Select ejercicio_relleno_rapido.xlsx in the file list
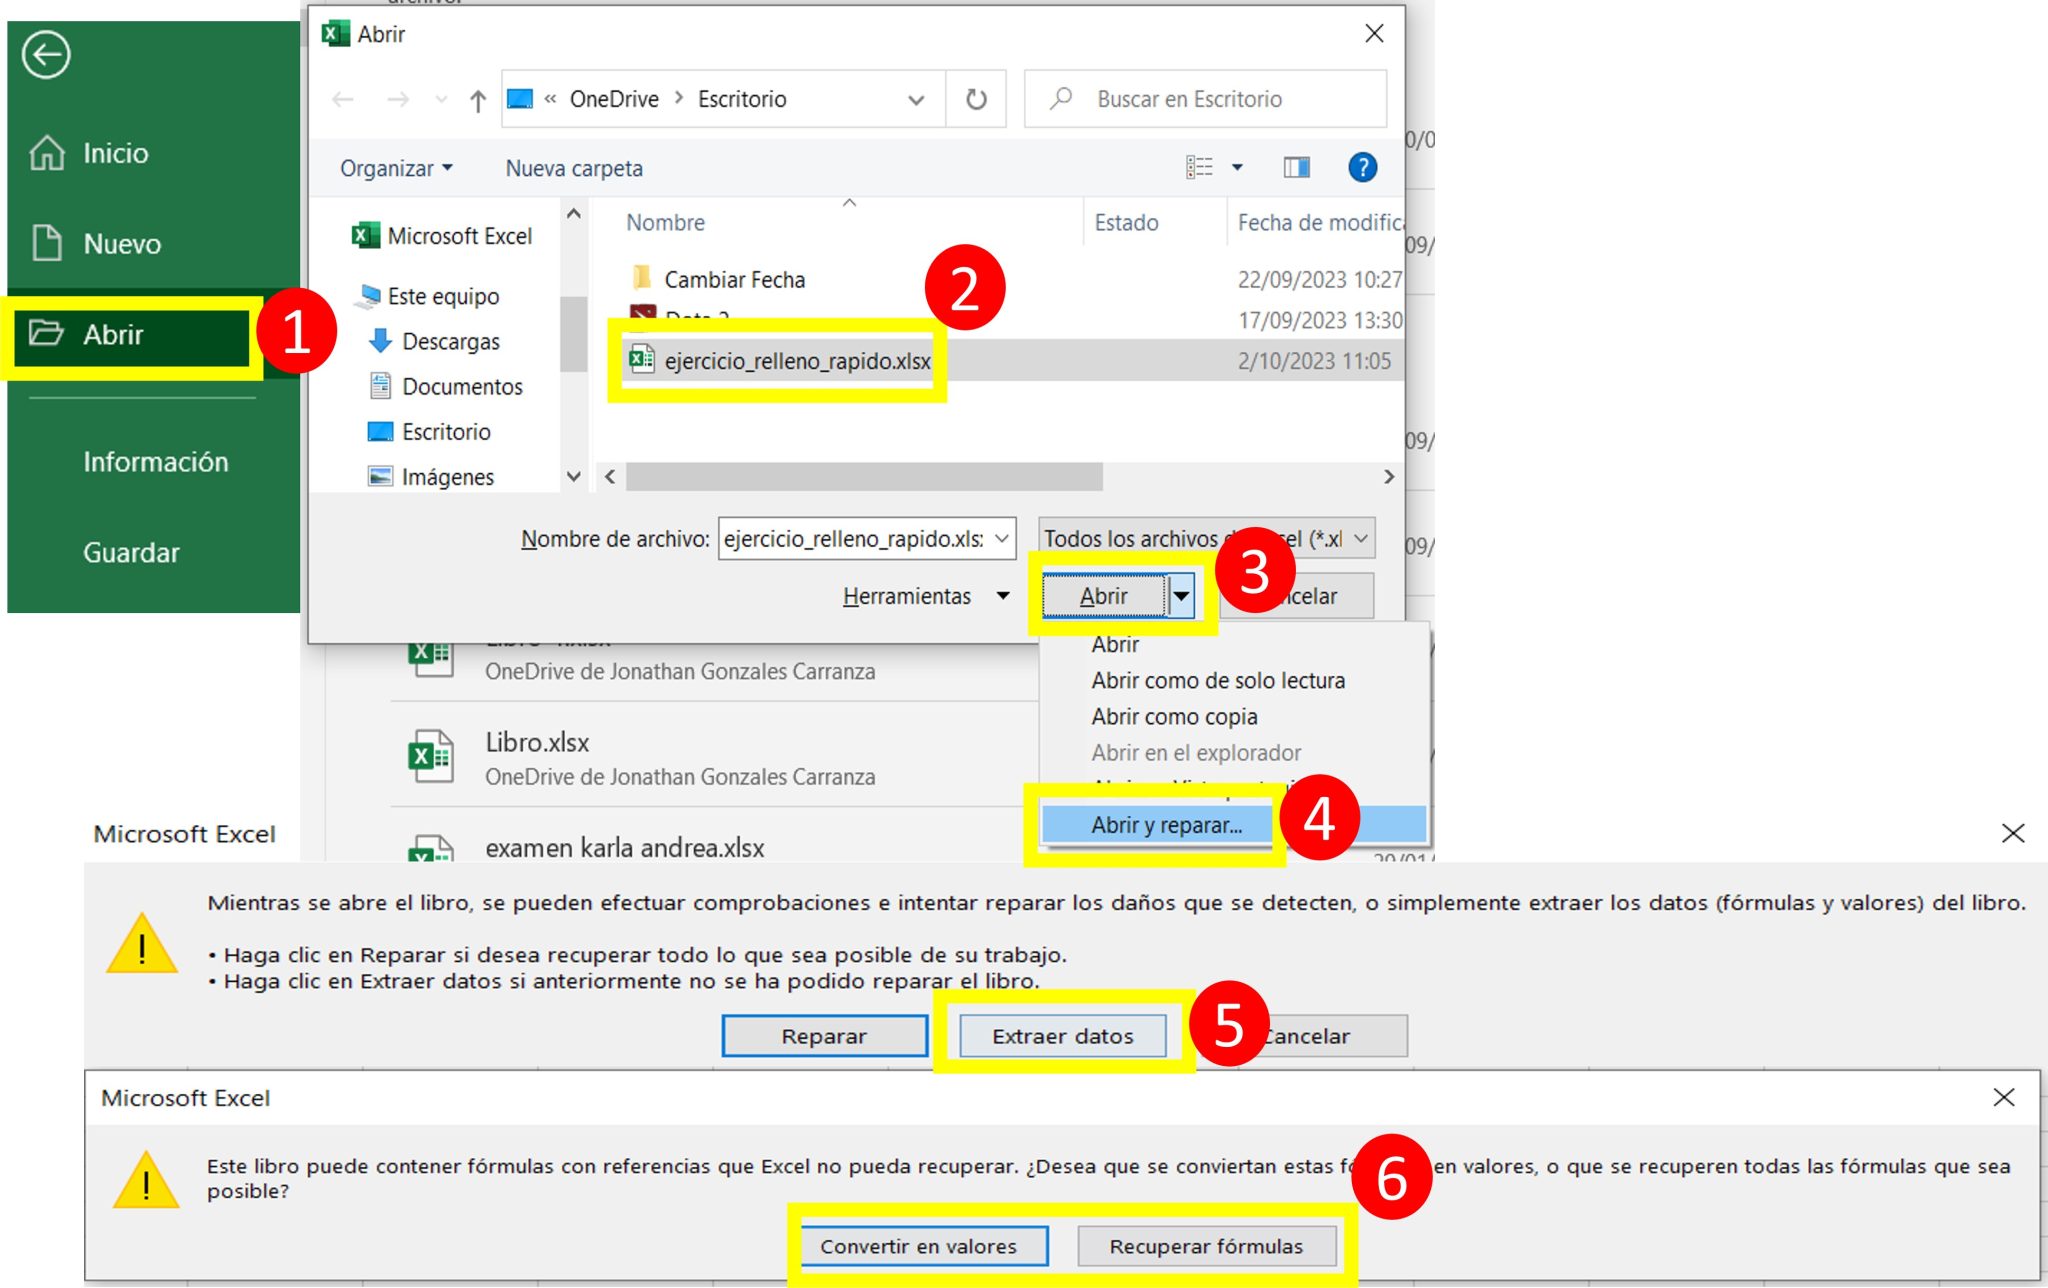The width and height of the screenshot is (2048, 1288). pyautogui.click(x=779, y=359)
